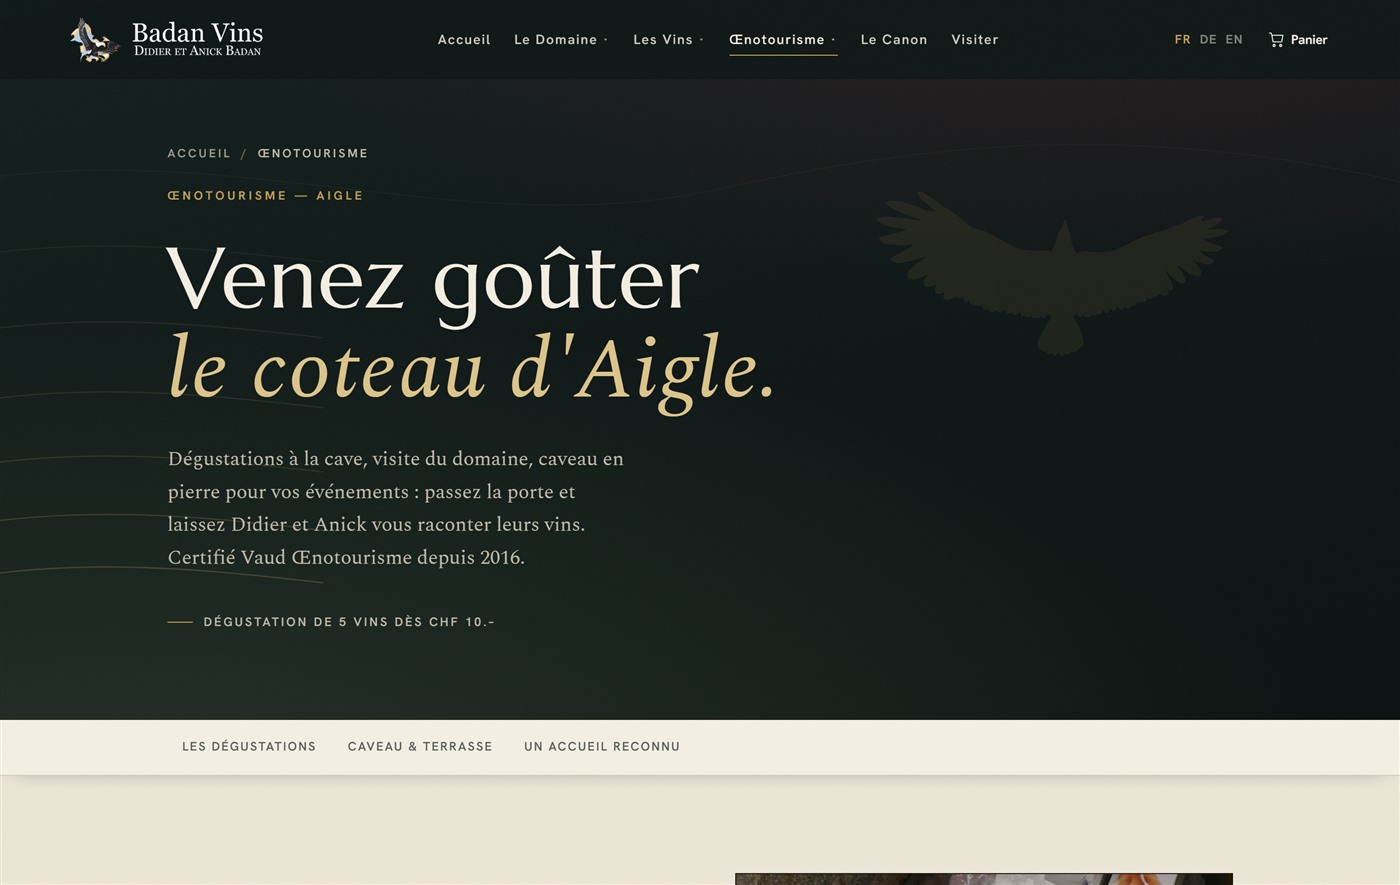
Task: Click the ŒNOTOURISME breadcrumb item
Action: 313,153
